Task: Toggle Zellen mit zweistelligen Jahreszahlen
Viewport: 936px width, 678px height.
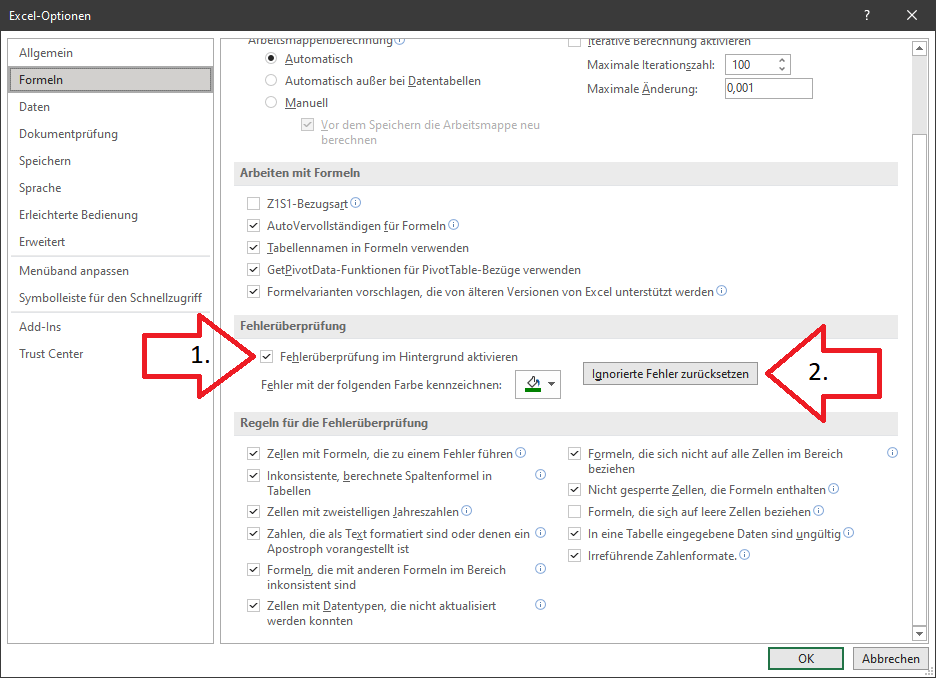Action: [254, 512]
